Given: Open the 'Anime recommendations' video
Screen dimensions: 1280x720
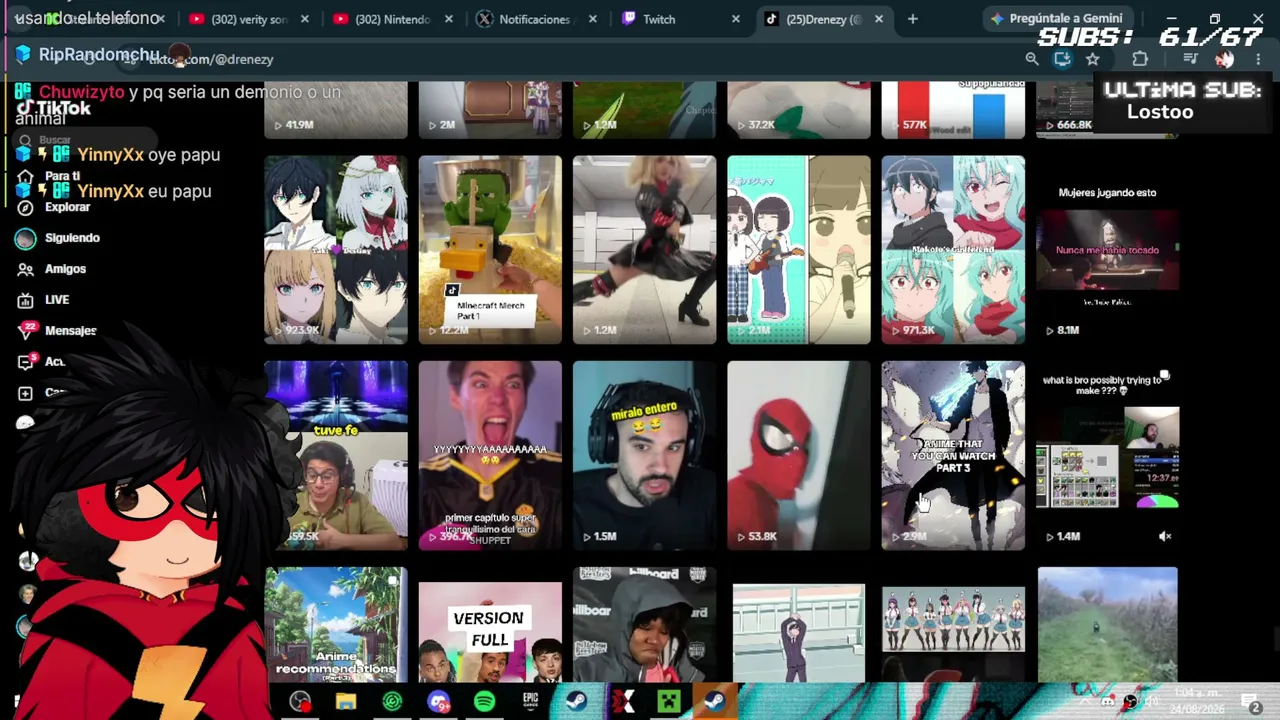Looking at the screenshot, I should point(336,625).
